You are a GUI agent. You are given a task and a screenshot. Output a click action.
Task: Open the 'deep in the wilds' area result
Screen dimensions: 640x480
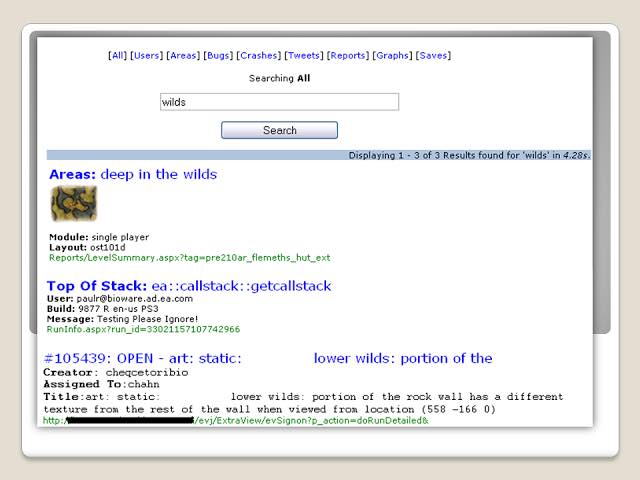click(158, 175)
